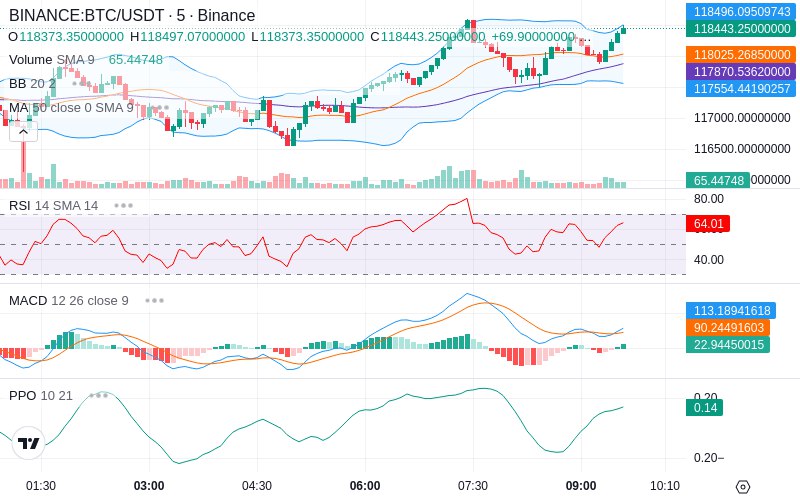Click the high price value 118497.07000000

193,37
